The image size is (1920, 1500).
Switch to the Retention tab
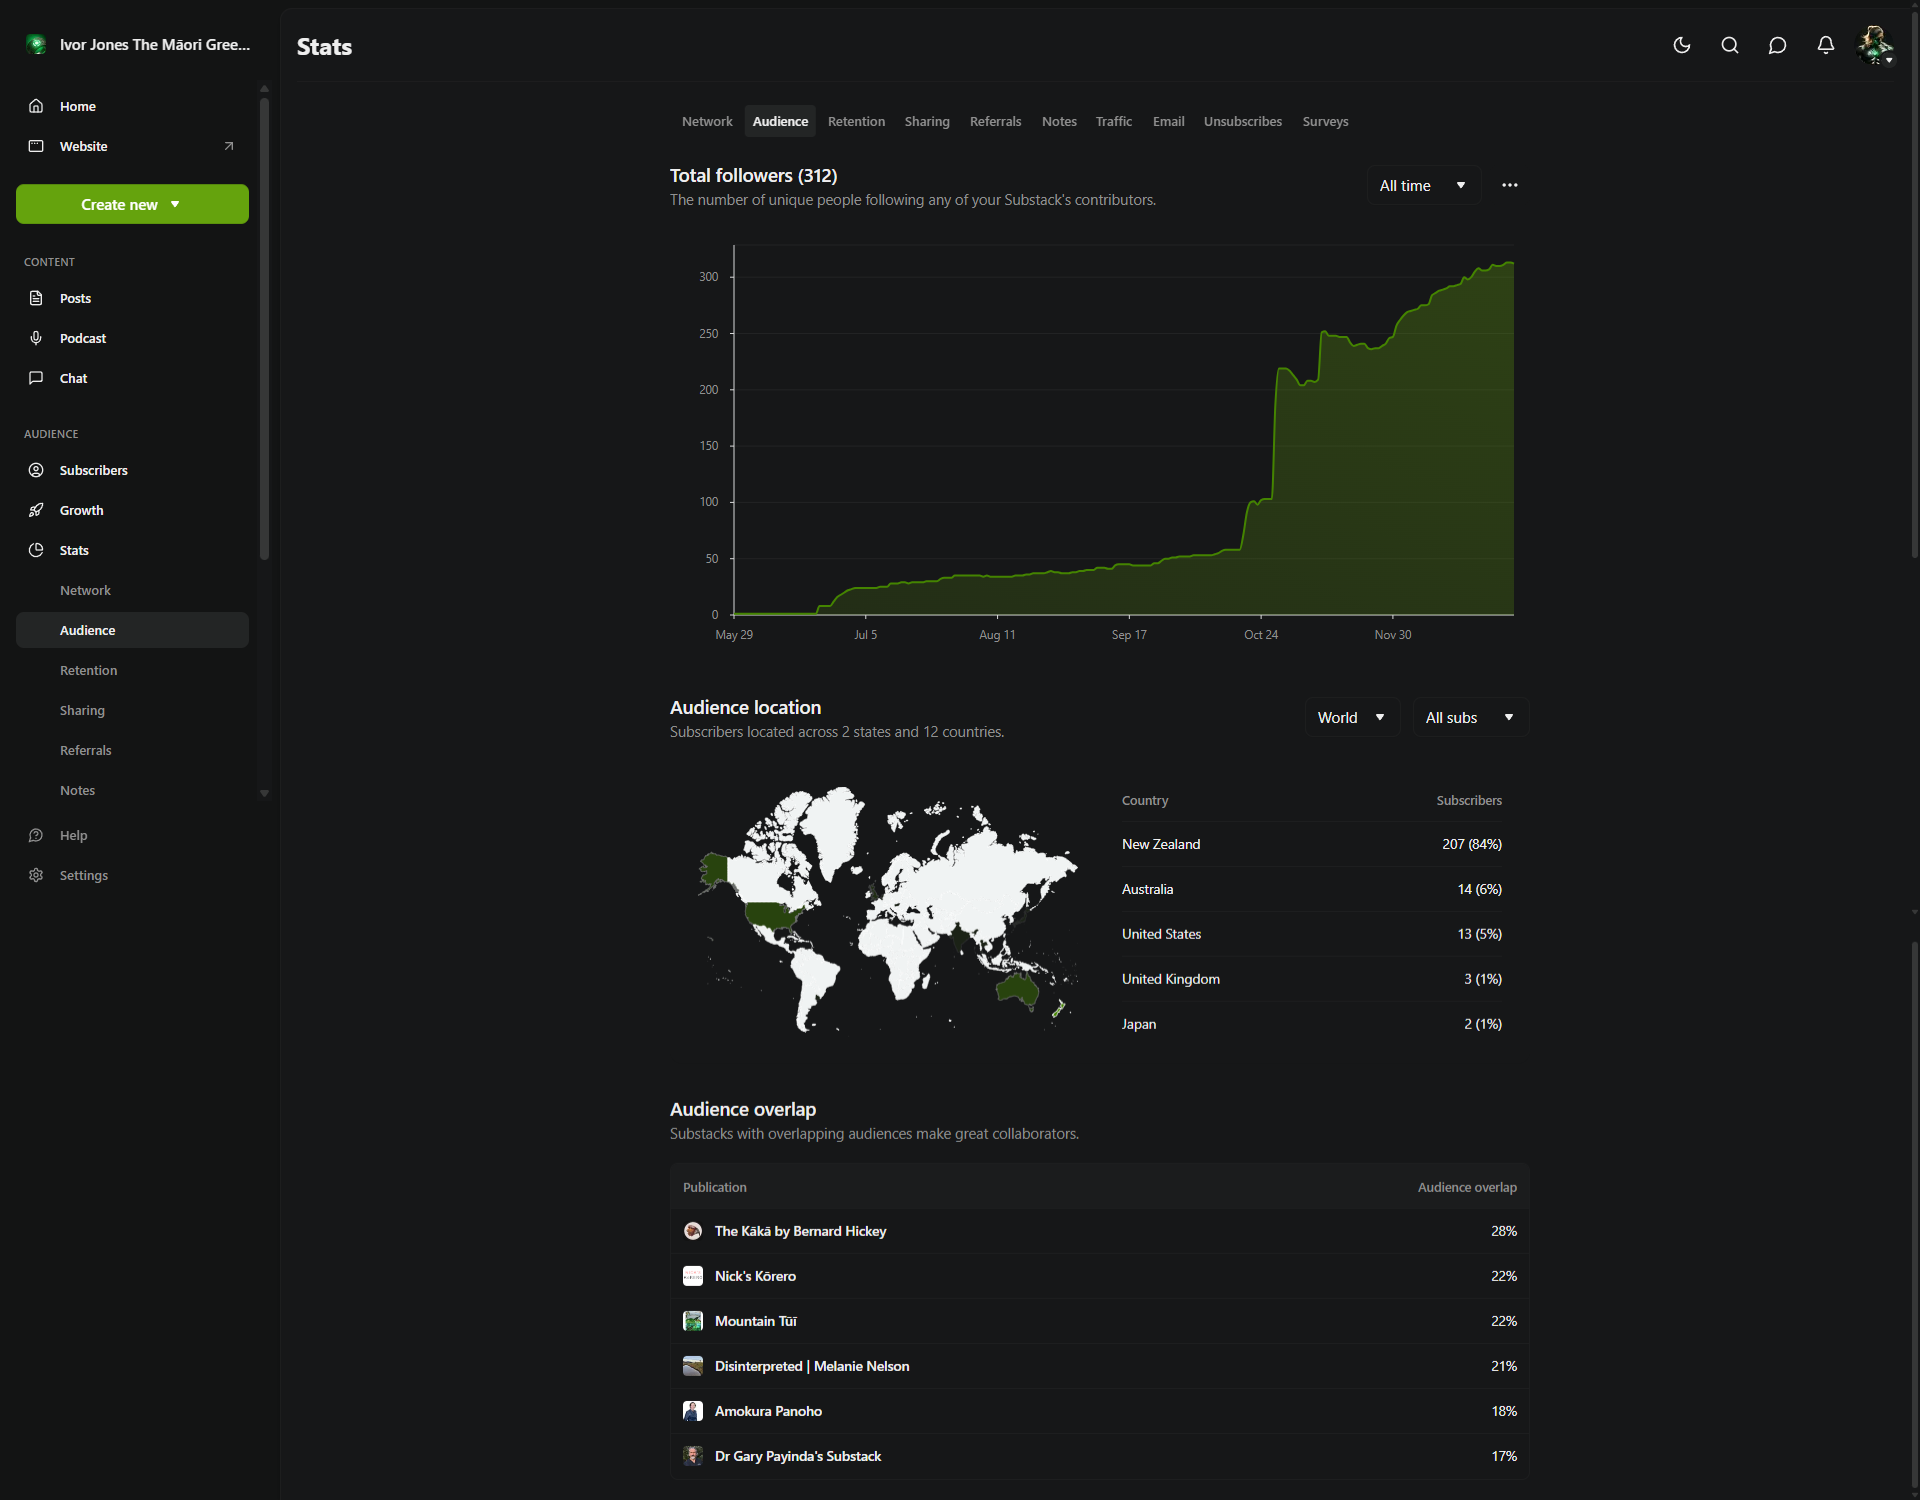point(856,121)
